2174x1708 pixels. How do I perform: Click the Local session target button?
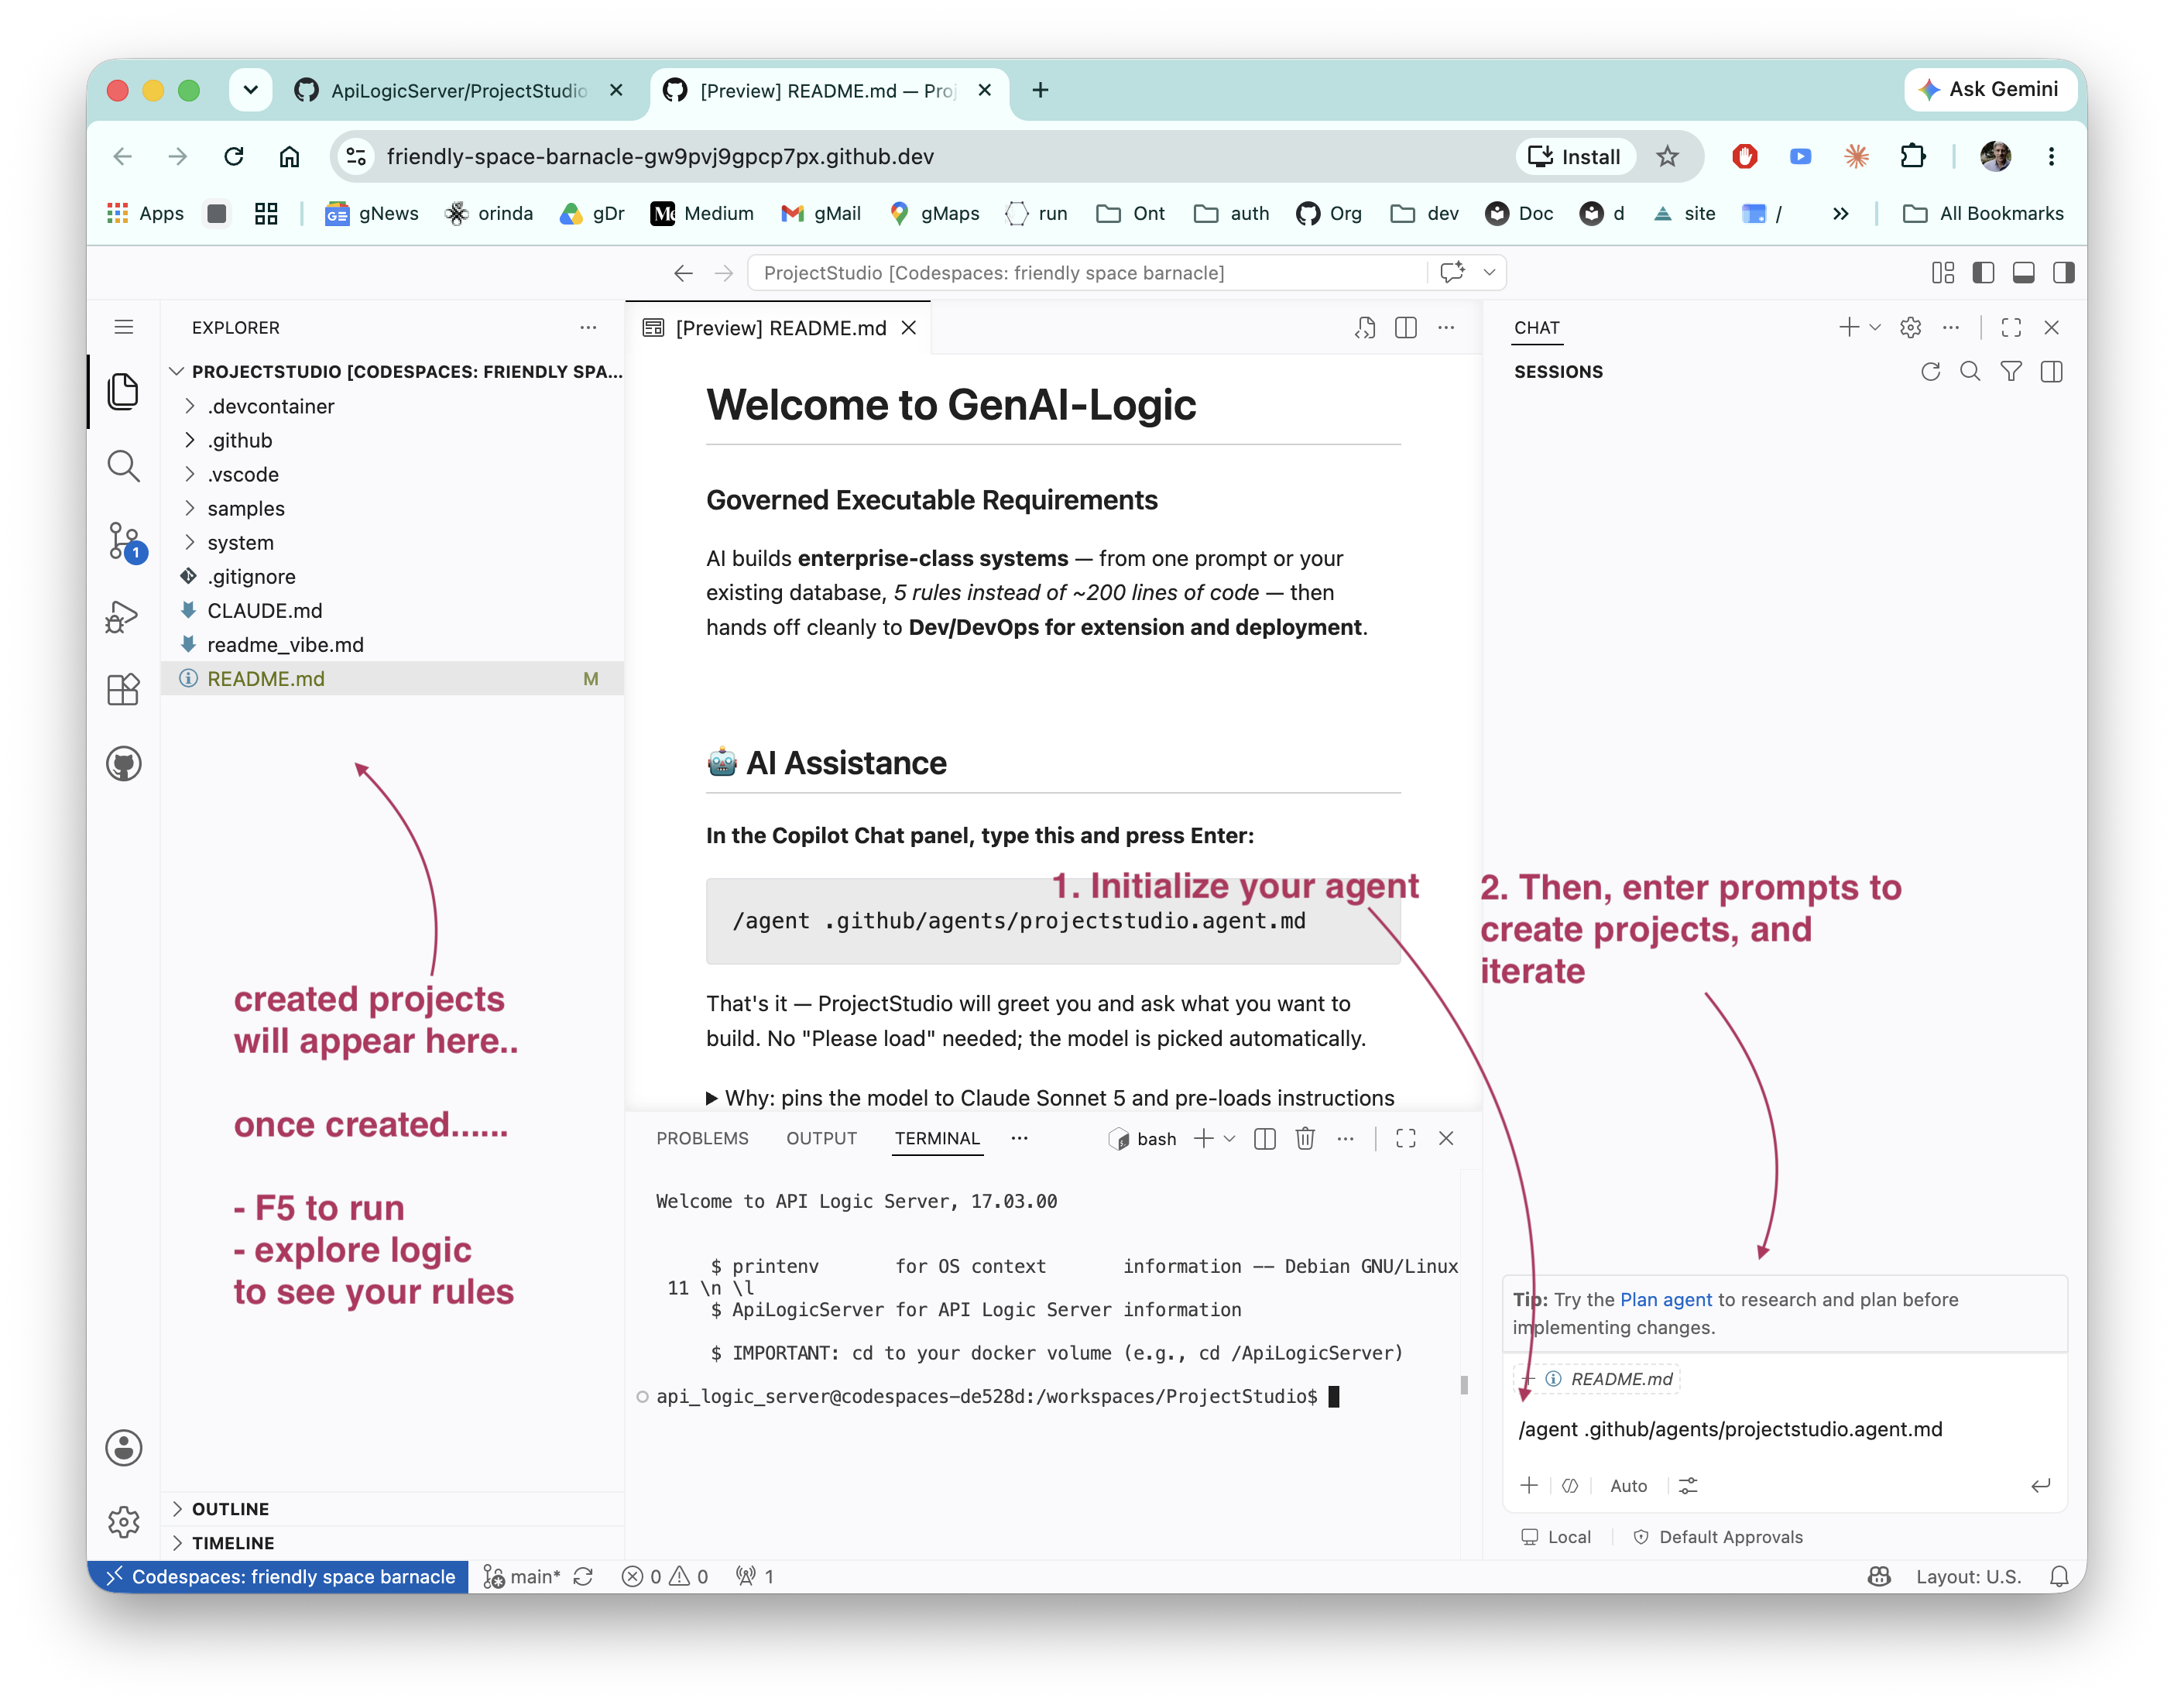(1555, 1536)
